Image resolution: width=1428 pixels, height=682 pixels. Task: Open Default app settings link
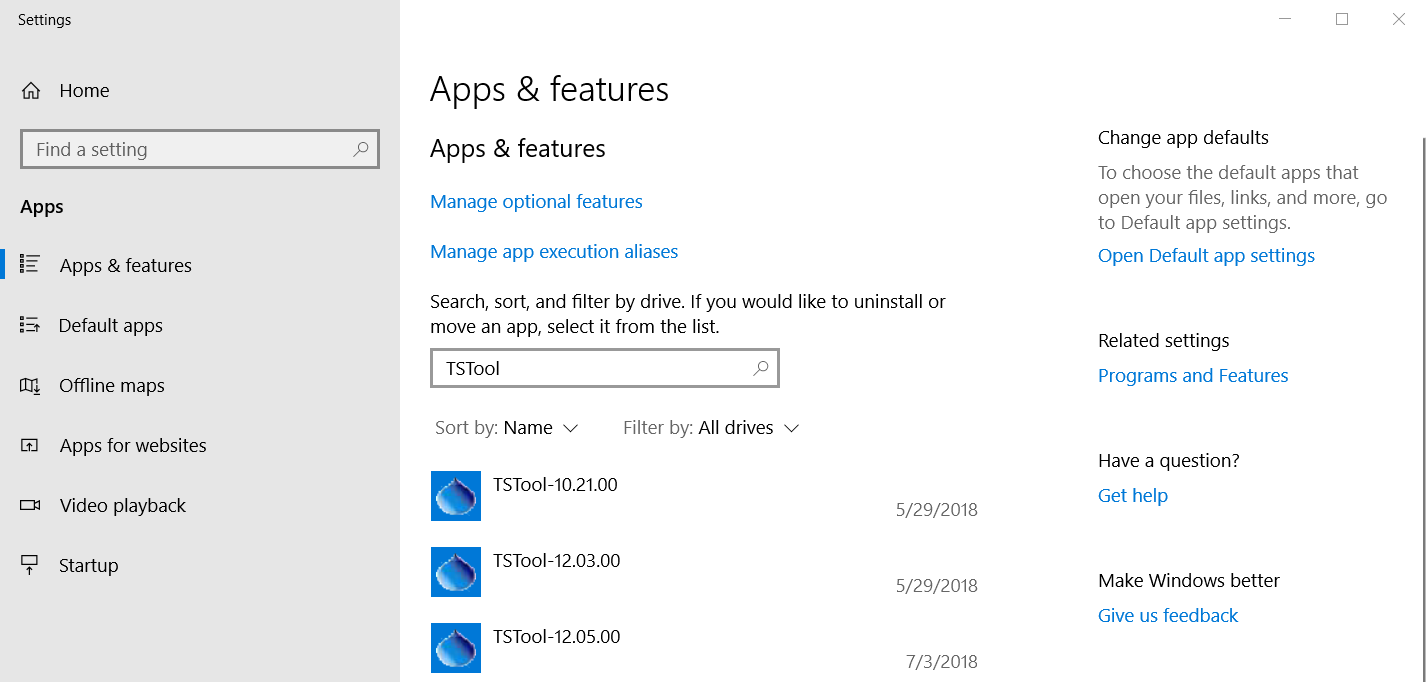1206,255
